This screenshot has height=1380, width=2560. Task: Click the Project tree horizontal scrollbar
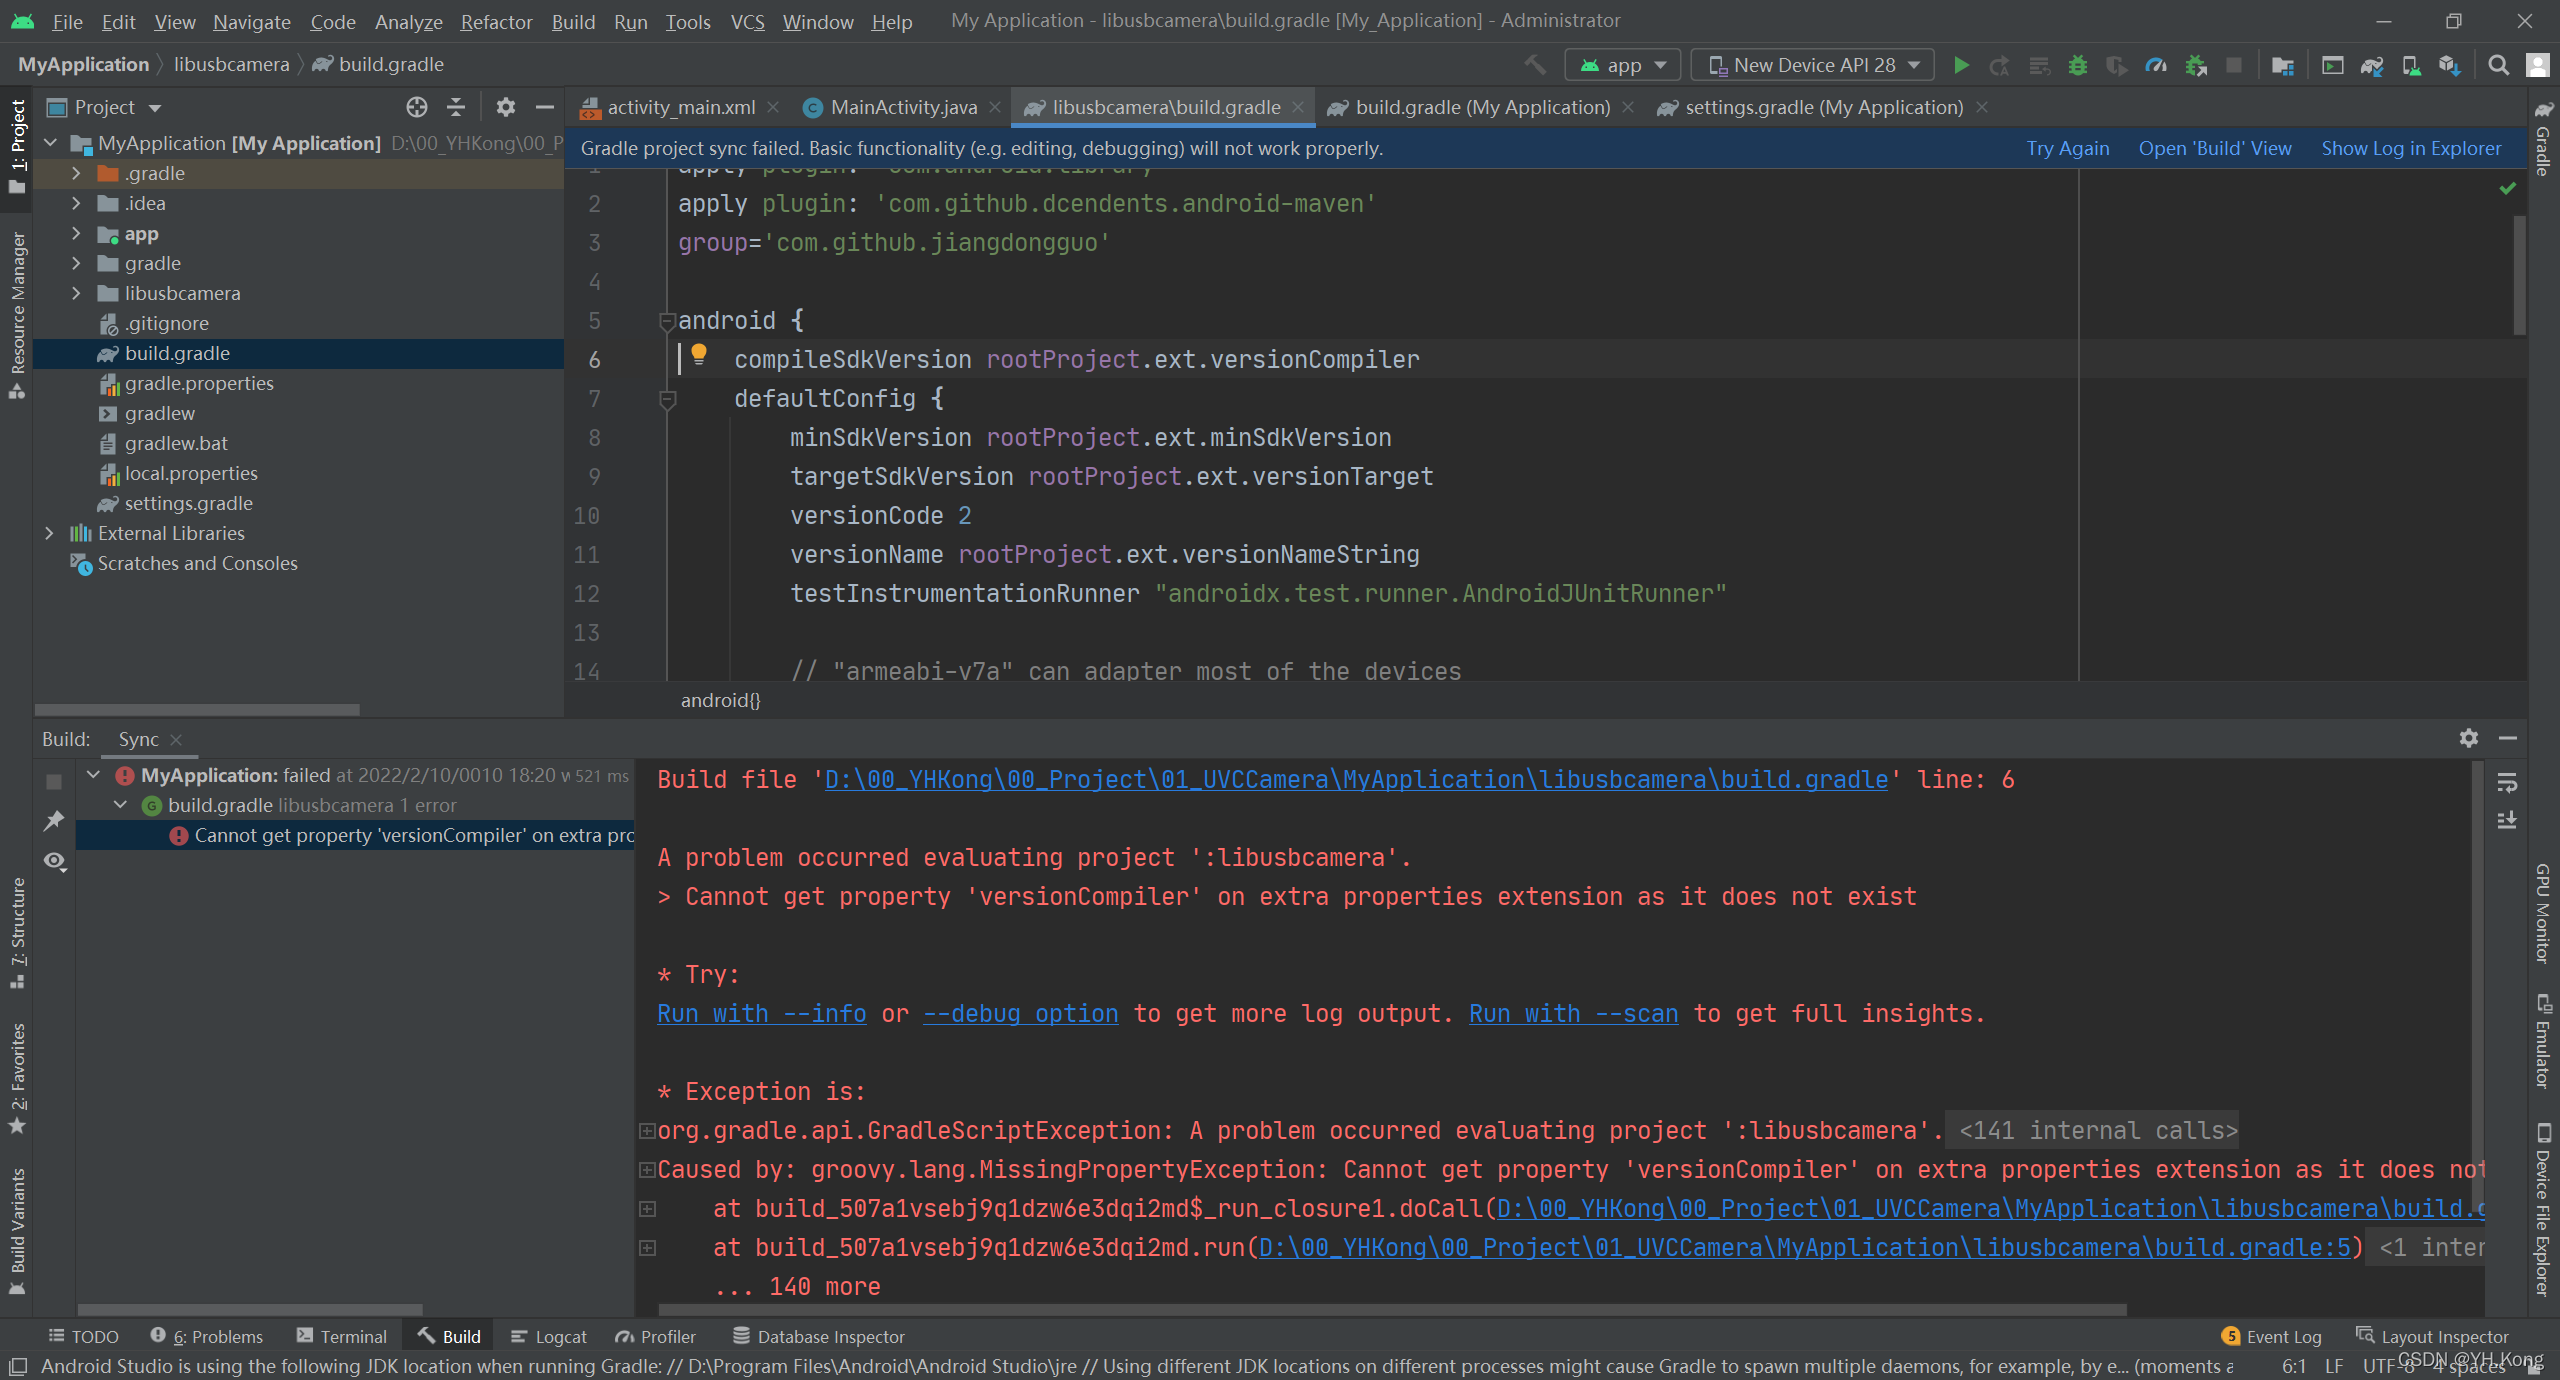197,709
